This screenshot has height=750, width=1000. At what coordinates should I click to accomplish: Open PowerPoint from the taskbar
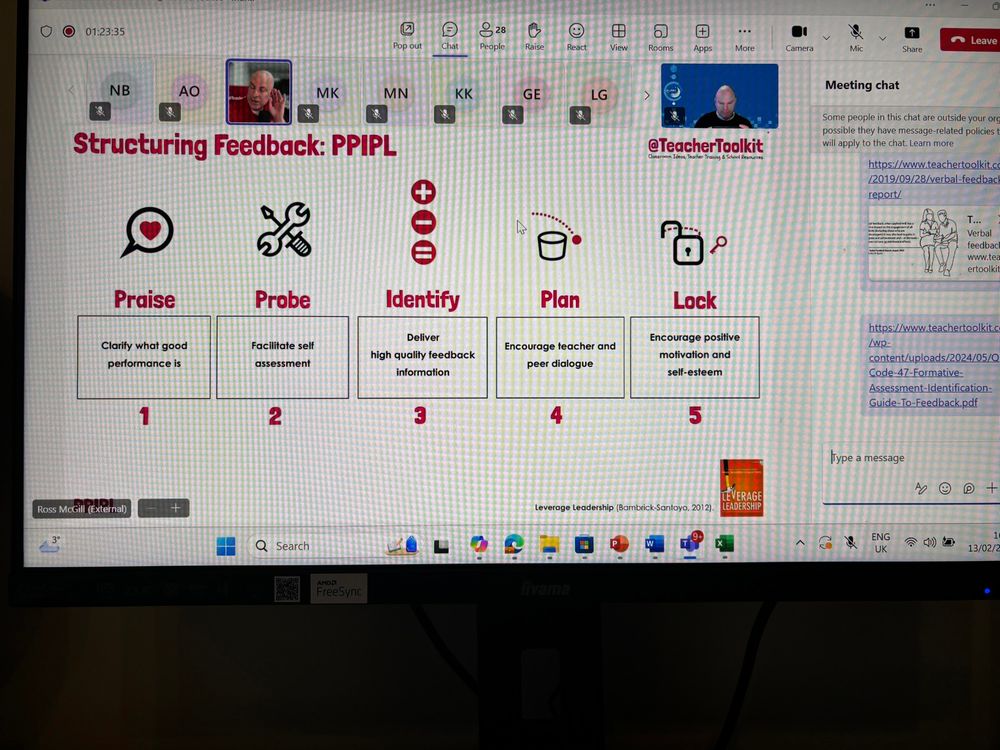pyautogui.click(x=619, y=544)
